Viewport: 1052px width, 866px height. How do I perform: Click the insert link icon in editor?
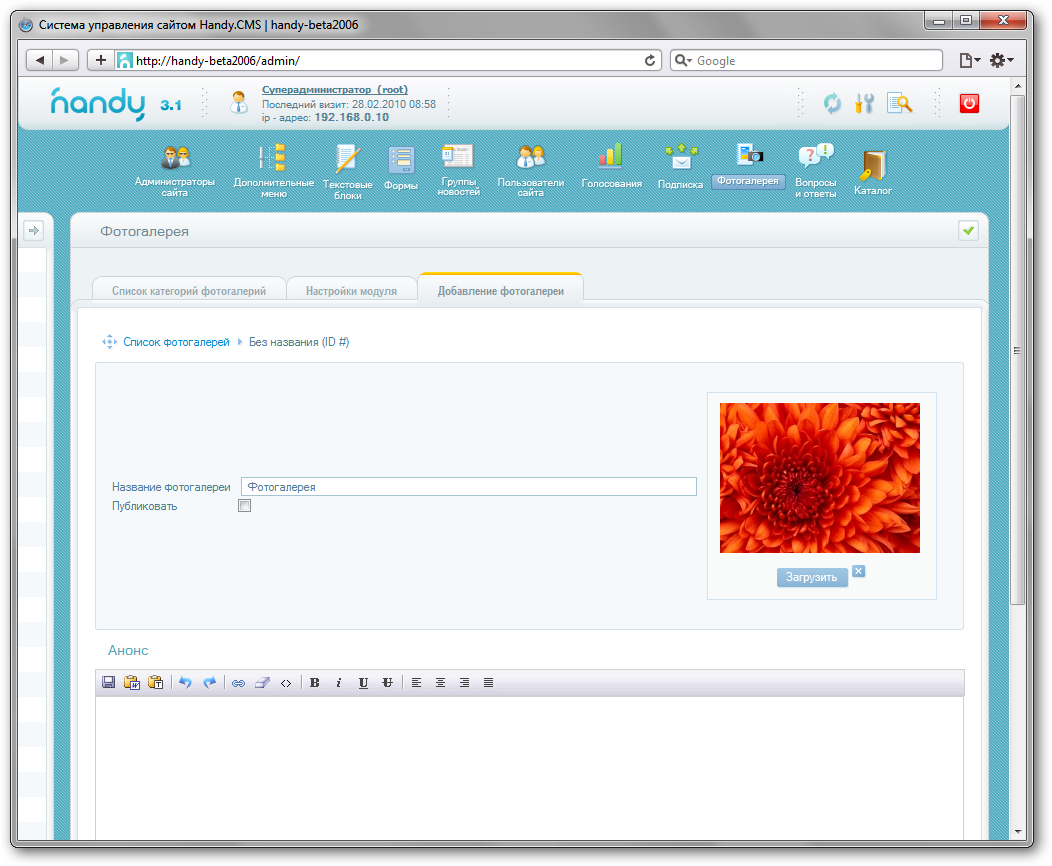(x=238, y=683)
